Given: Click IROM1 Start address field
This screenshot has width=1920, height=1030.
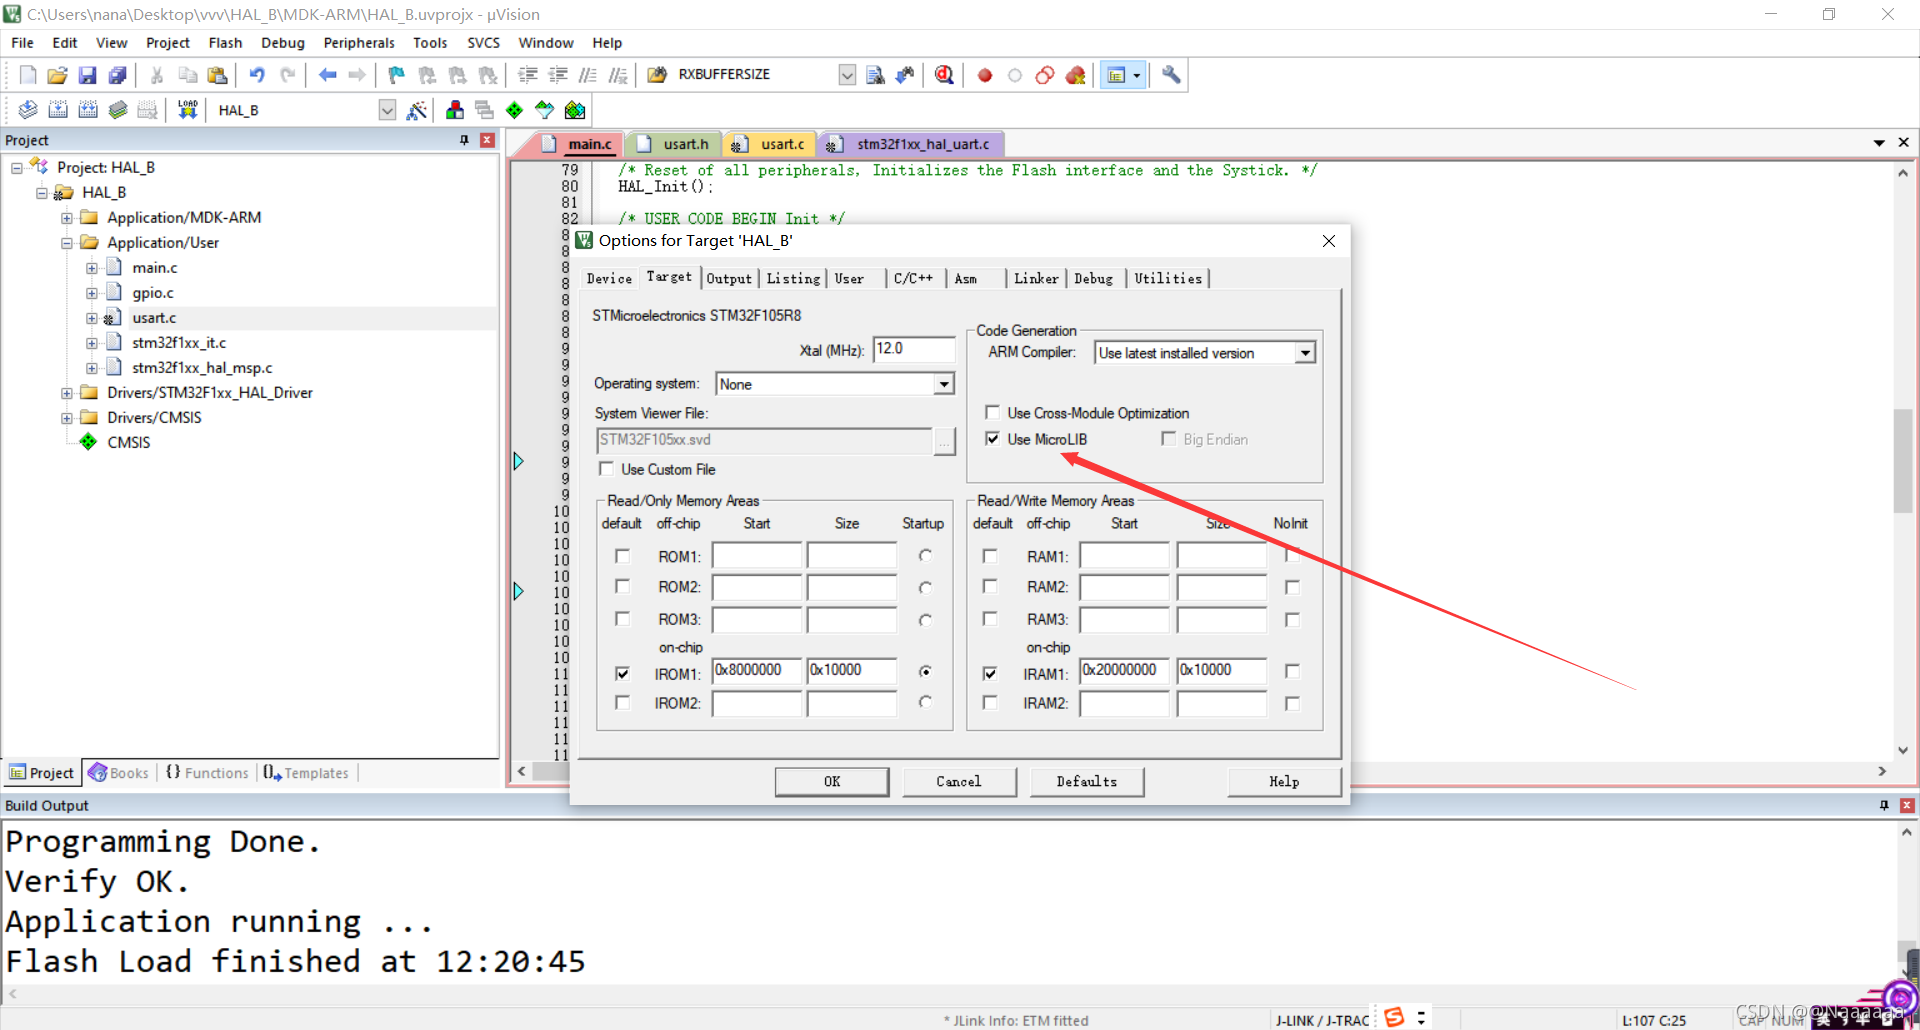Looking at the screenshot, I should click(x=757, y=670).
